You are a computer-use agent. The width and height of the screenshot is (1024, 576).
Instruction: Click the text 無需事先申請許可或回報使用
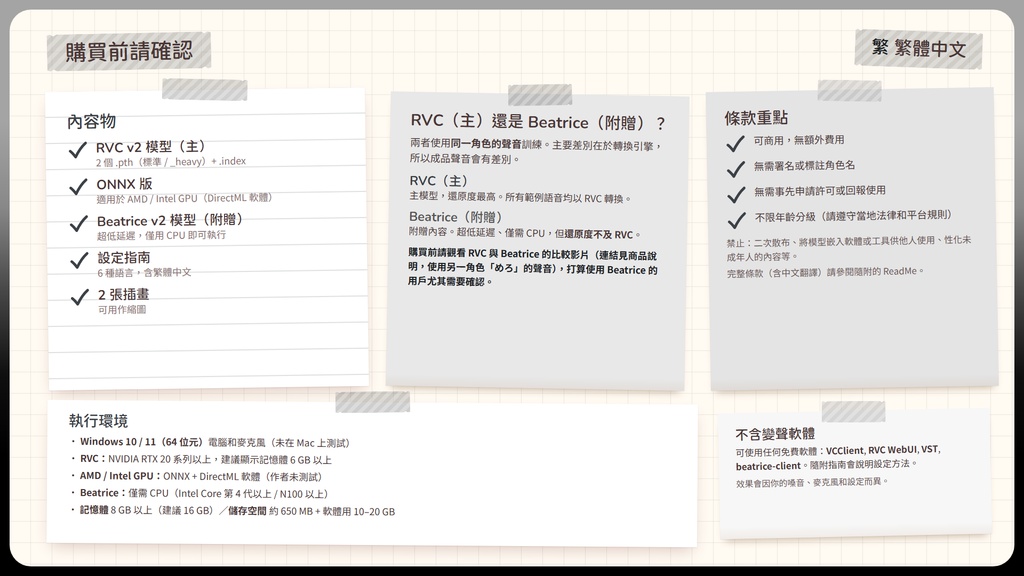tap(820, 191)
